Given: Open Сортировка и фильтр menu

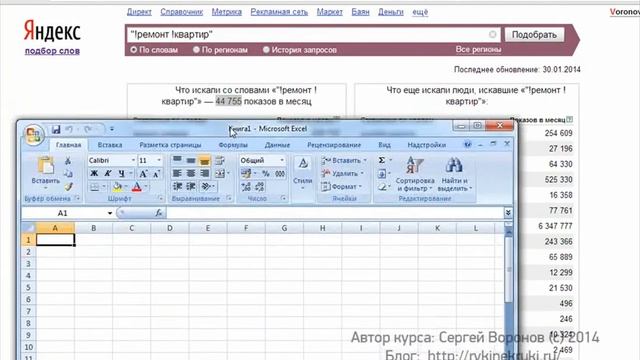Looking at the screenshot, I should click(415, 174).
